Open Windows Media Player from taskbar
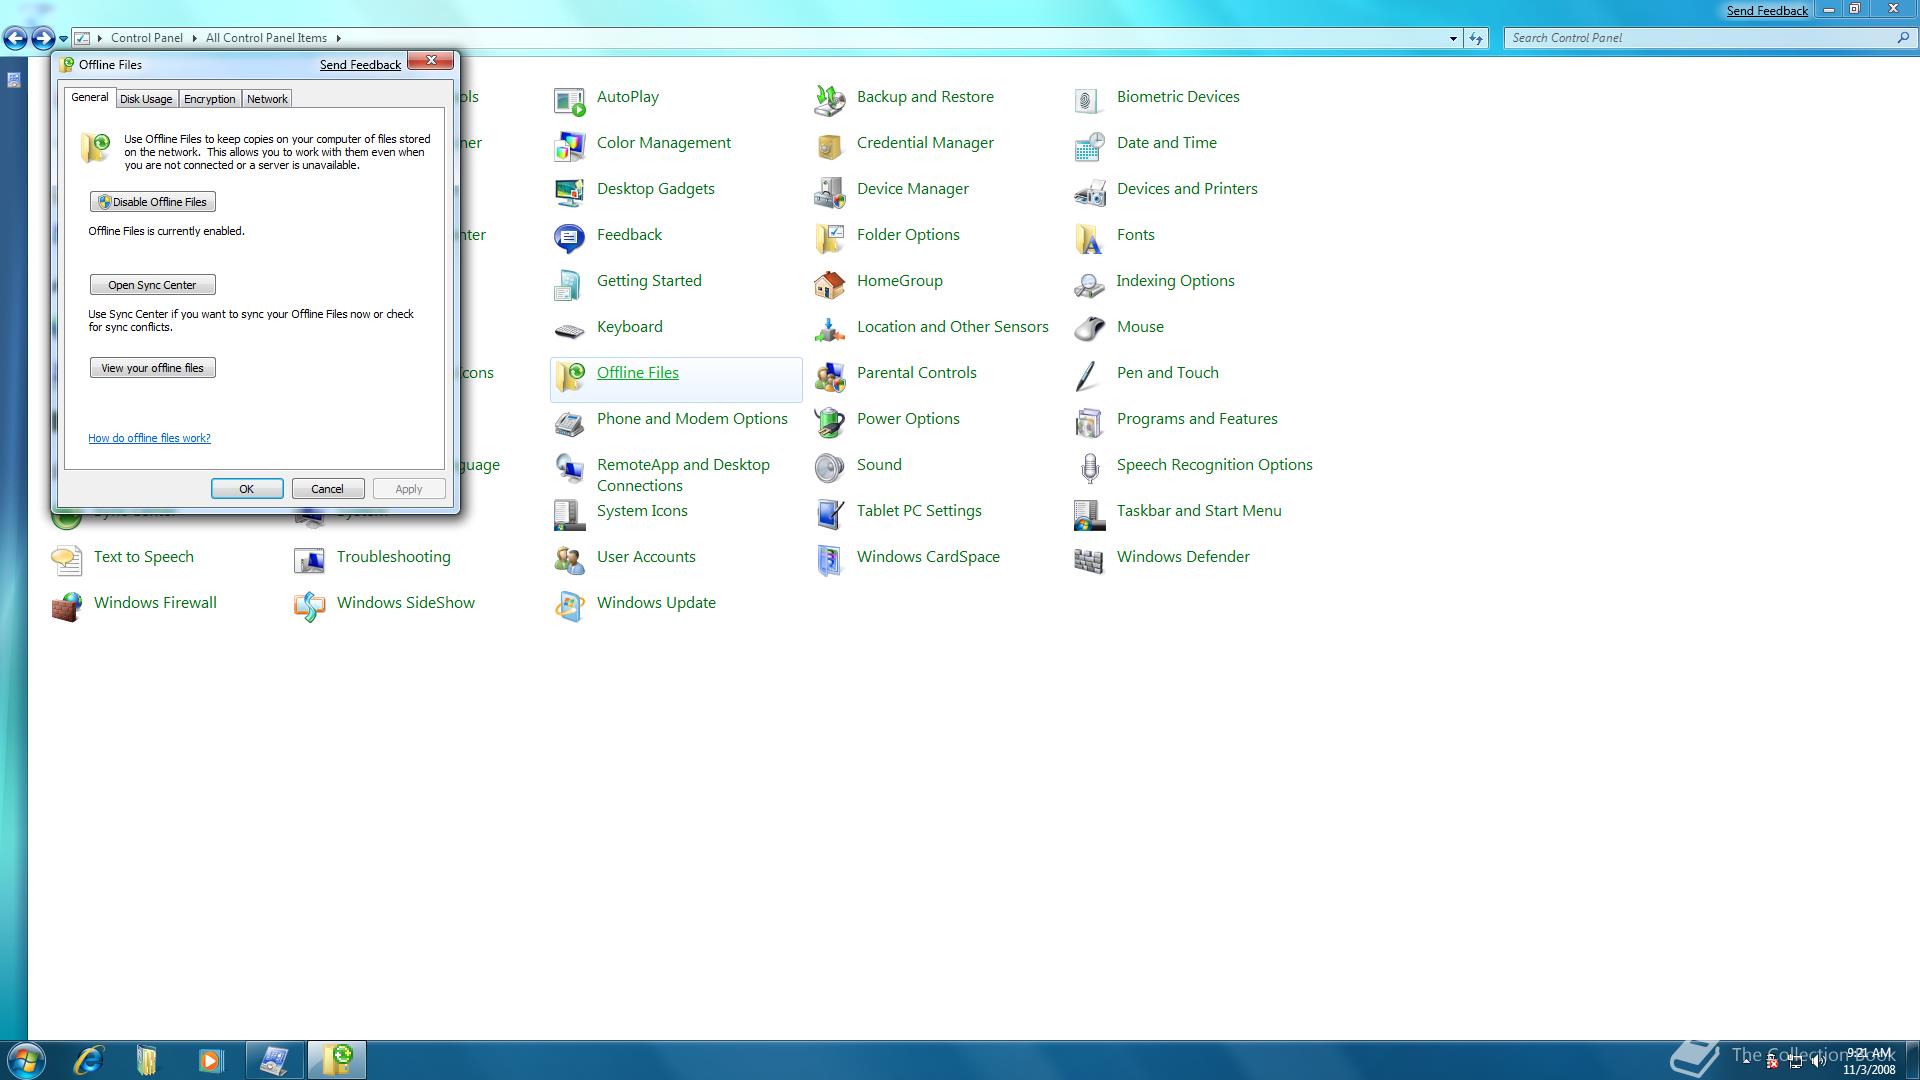The width and height of the screenshot is (1920, 1080). click(x=210, y=1060)
